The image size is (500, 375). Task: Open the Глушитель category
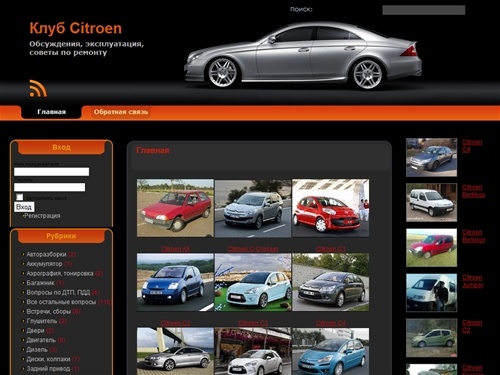tap(42, 321)
